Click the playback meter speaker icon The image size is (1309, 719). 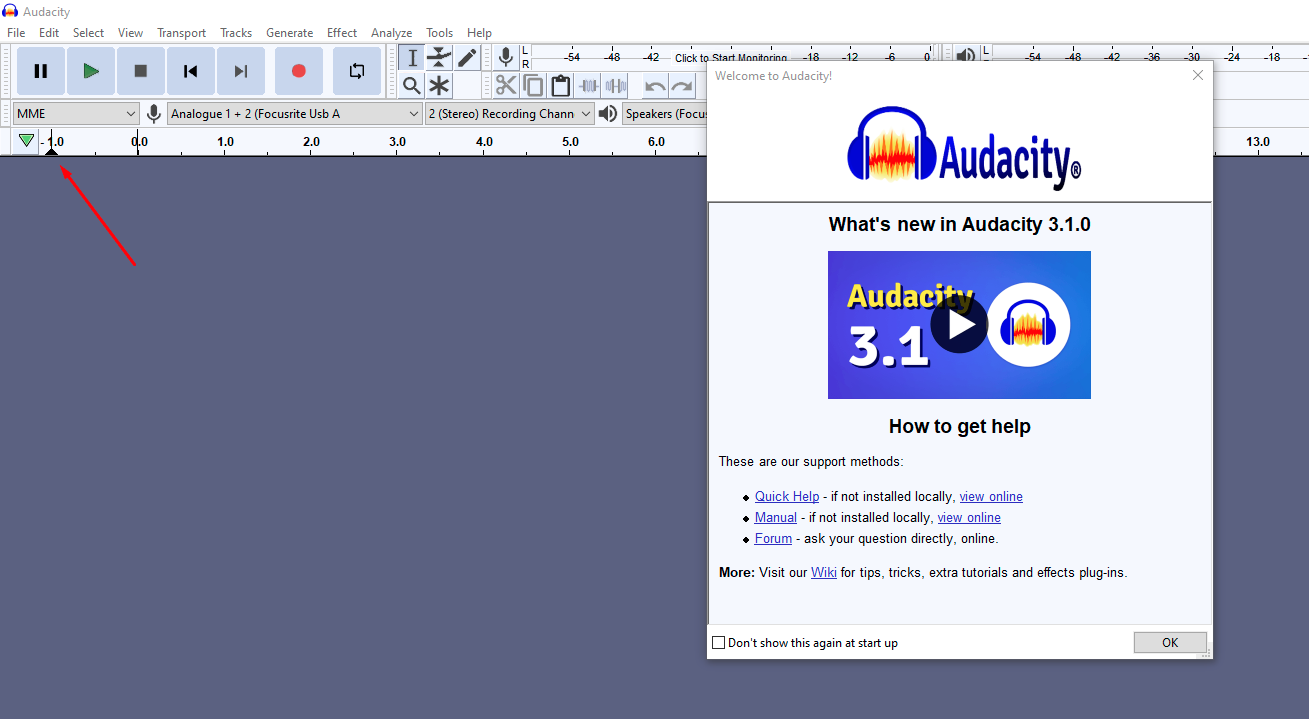pyautogui.click(x=965, y=56)
